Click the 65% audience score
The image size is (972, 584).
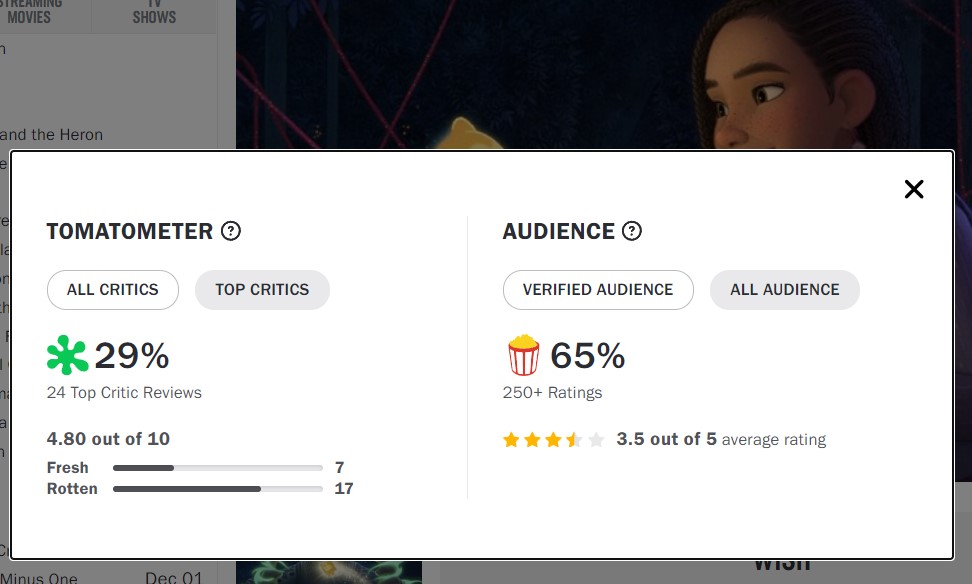[x=588, y=356]
